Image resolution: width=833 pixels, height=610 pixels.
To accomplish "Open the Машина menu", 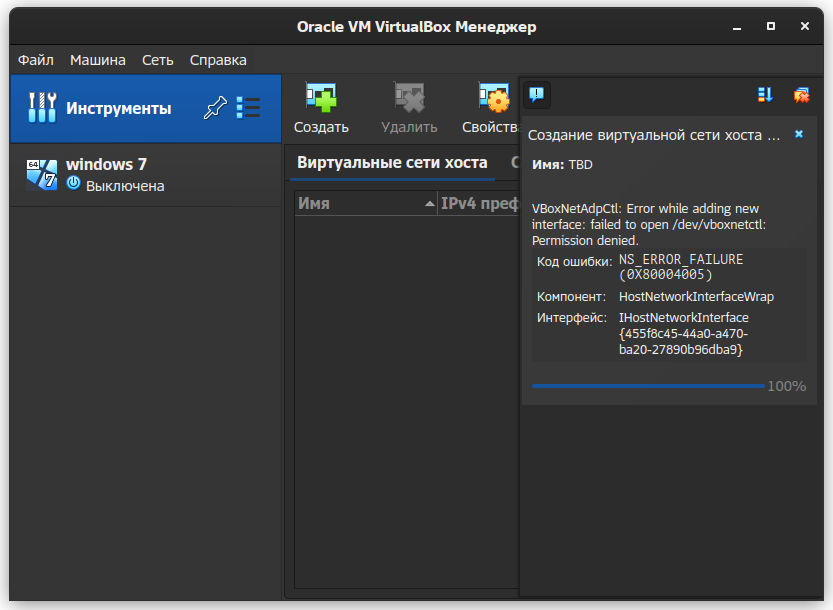I will pos(98,60).
